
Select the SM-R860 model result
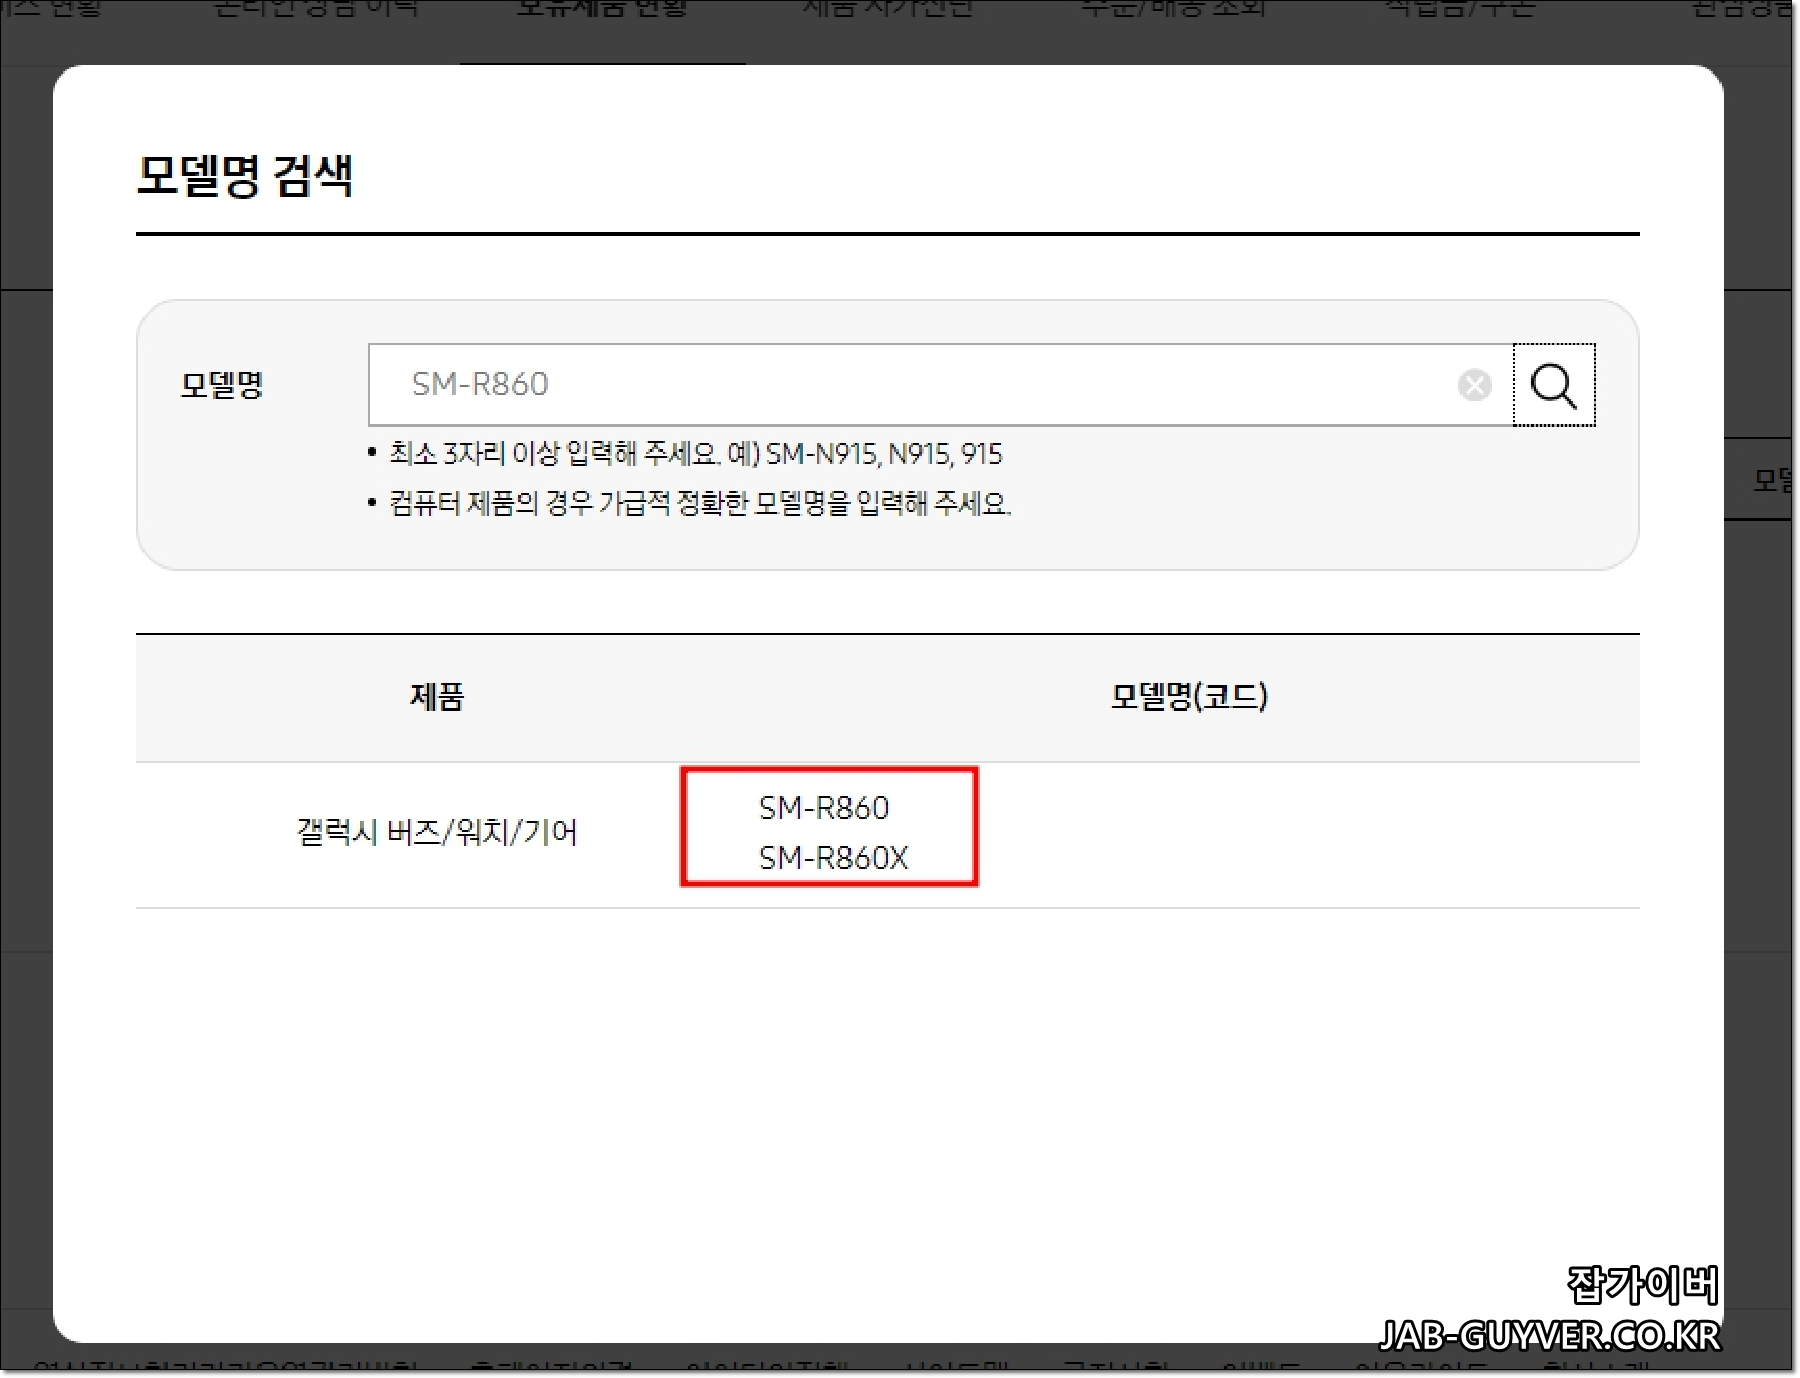click(x=824, y=808)
